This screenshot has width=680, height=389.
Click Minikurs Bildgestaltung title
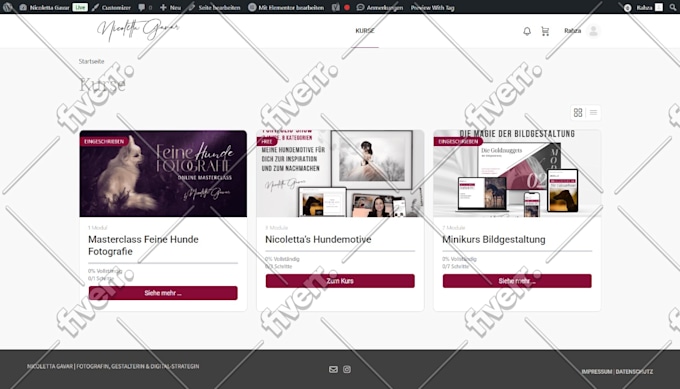[x=494, y=239]
